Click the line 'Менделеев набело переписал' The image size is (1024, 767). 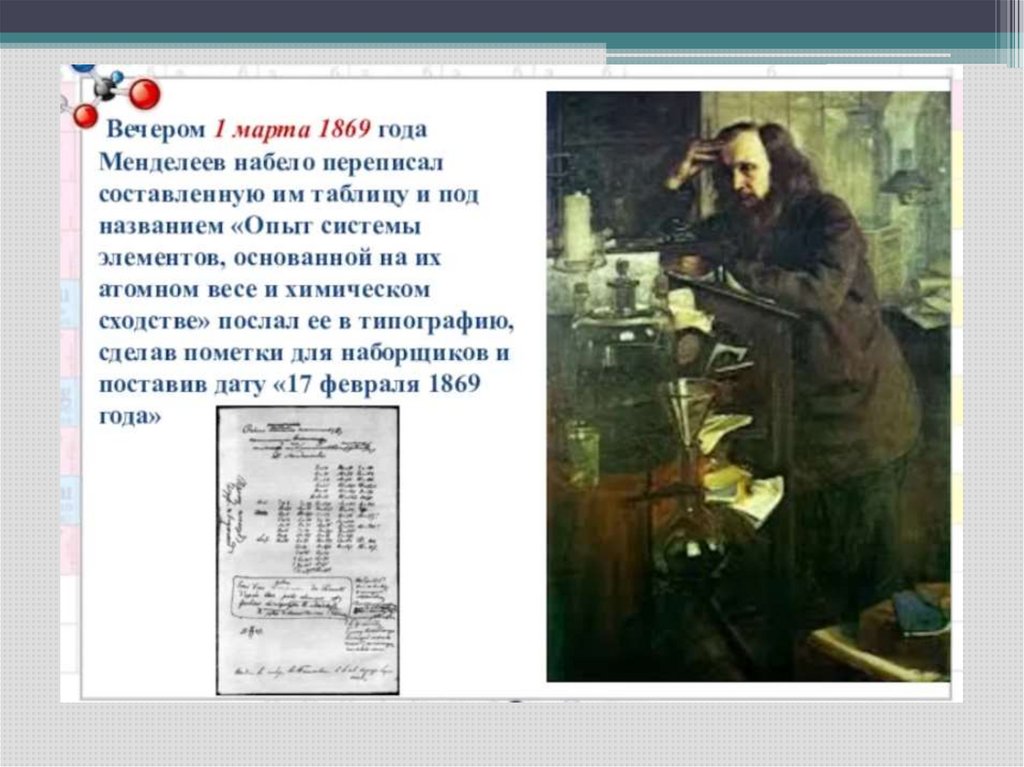[x=271, y=161]
